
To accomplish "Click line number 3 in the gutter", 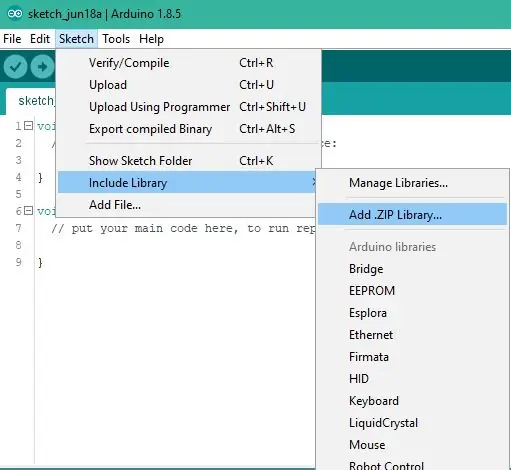I will pos(19,160).
